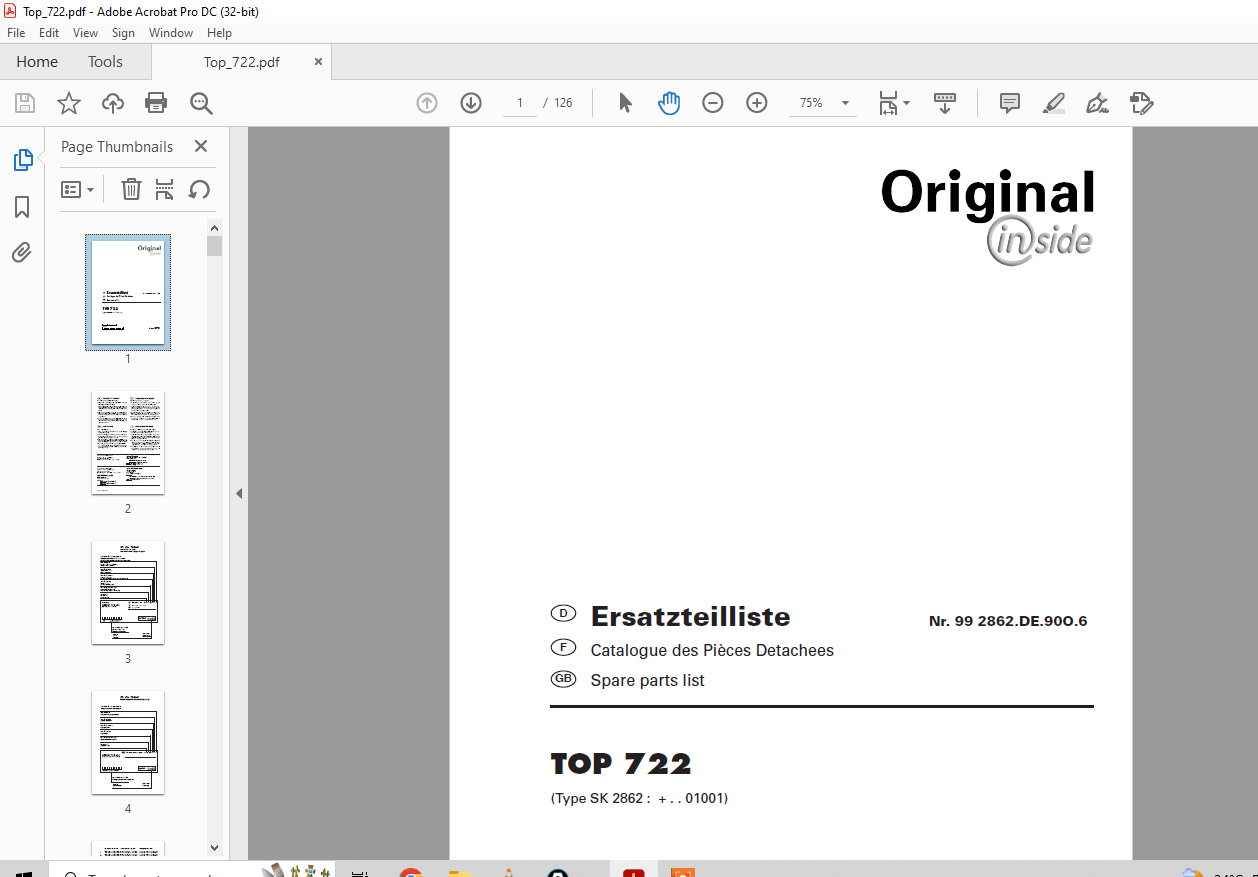The image size is (1258, 877).
Task: Click the print pages icon in thumbnails panel
Action: point(165,189)
